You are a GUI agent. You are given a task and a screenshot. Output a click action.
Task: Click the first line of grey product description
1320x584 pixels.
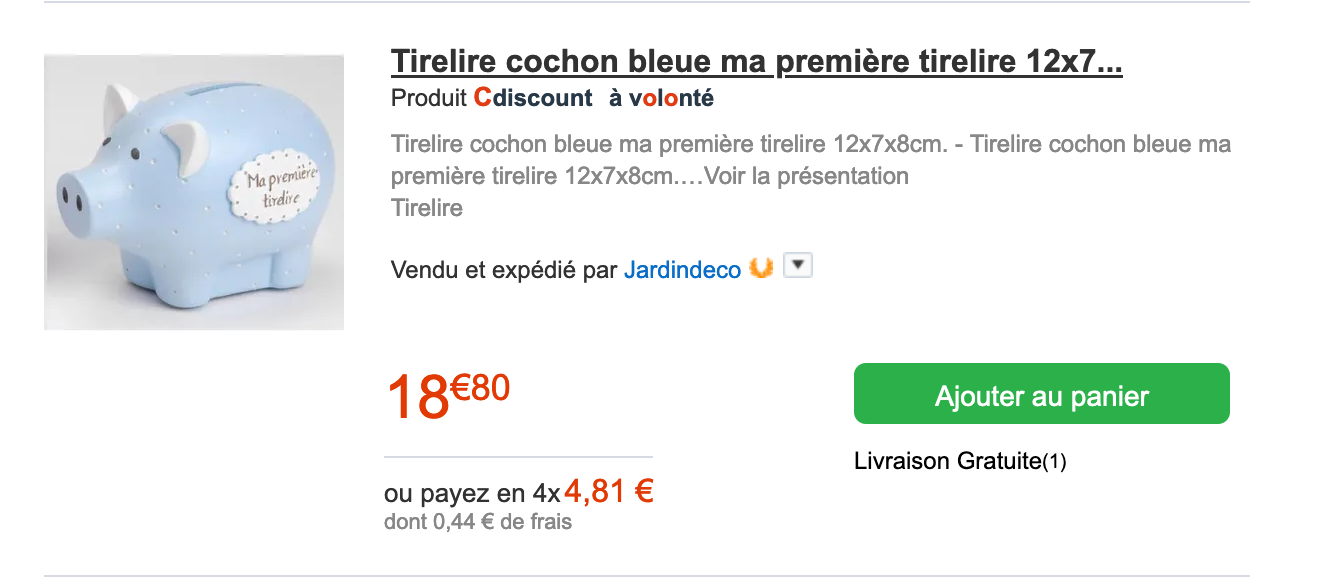(810, 144)
